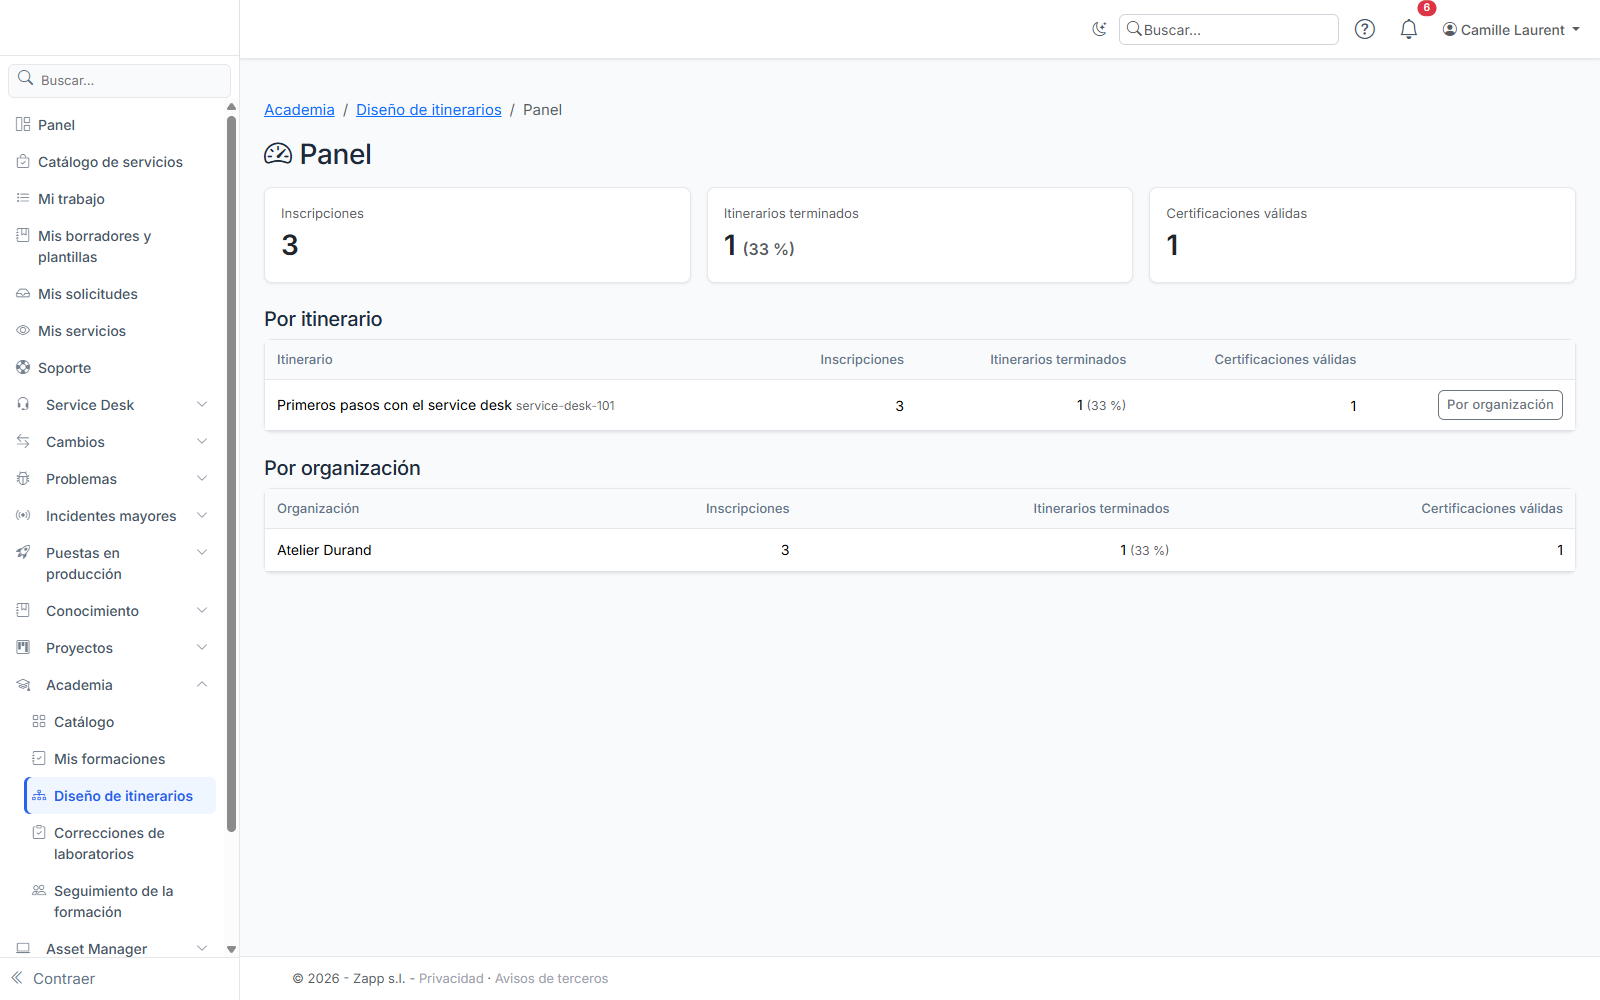Screen dimensions: 1600x1000
Task: Expand the Conocimiento chevron
Action: pos(202,610)
